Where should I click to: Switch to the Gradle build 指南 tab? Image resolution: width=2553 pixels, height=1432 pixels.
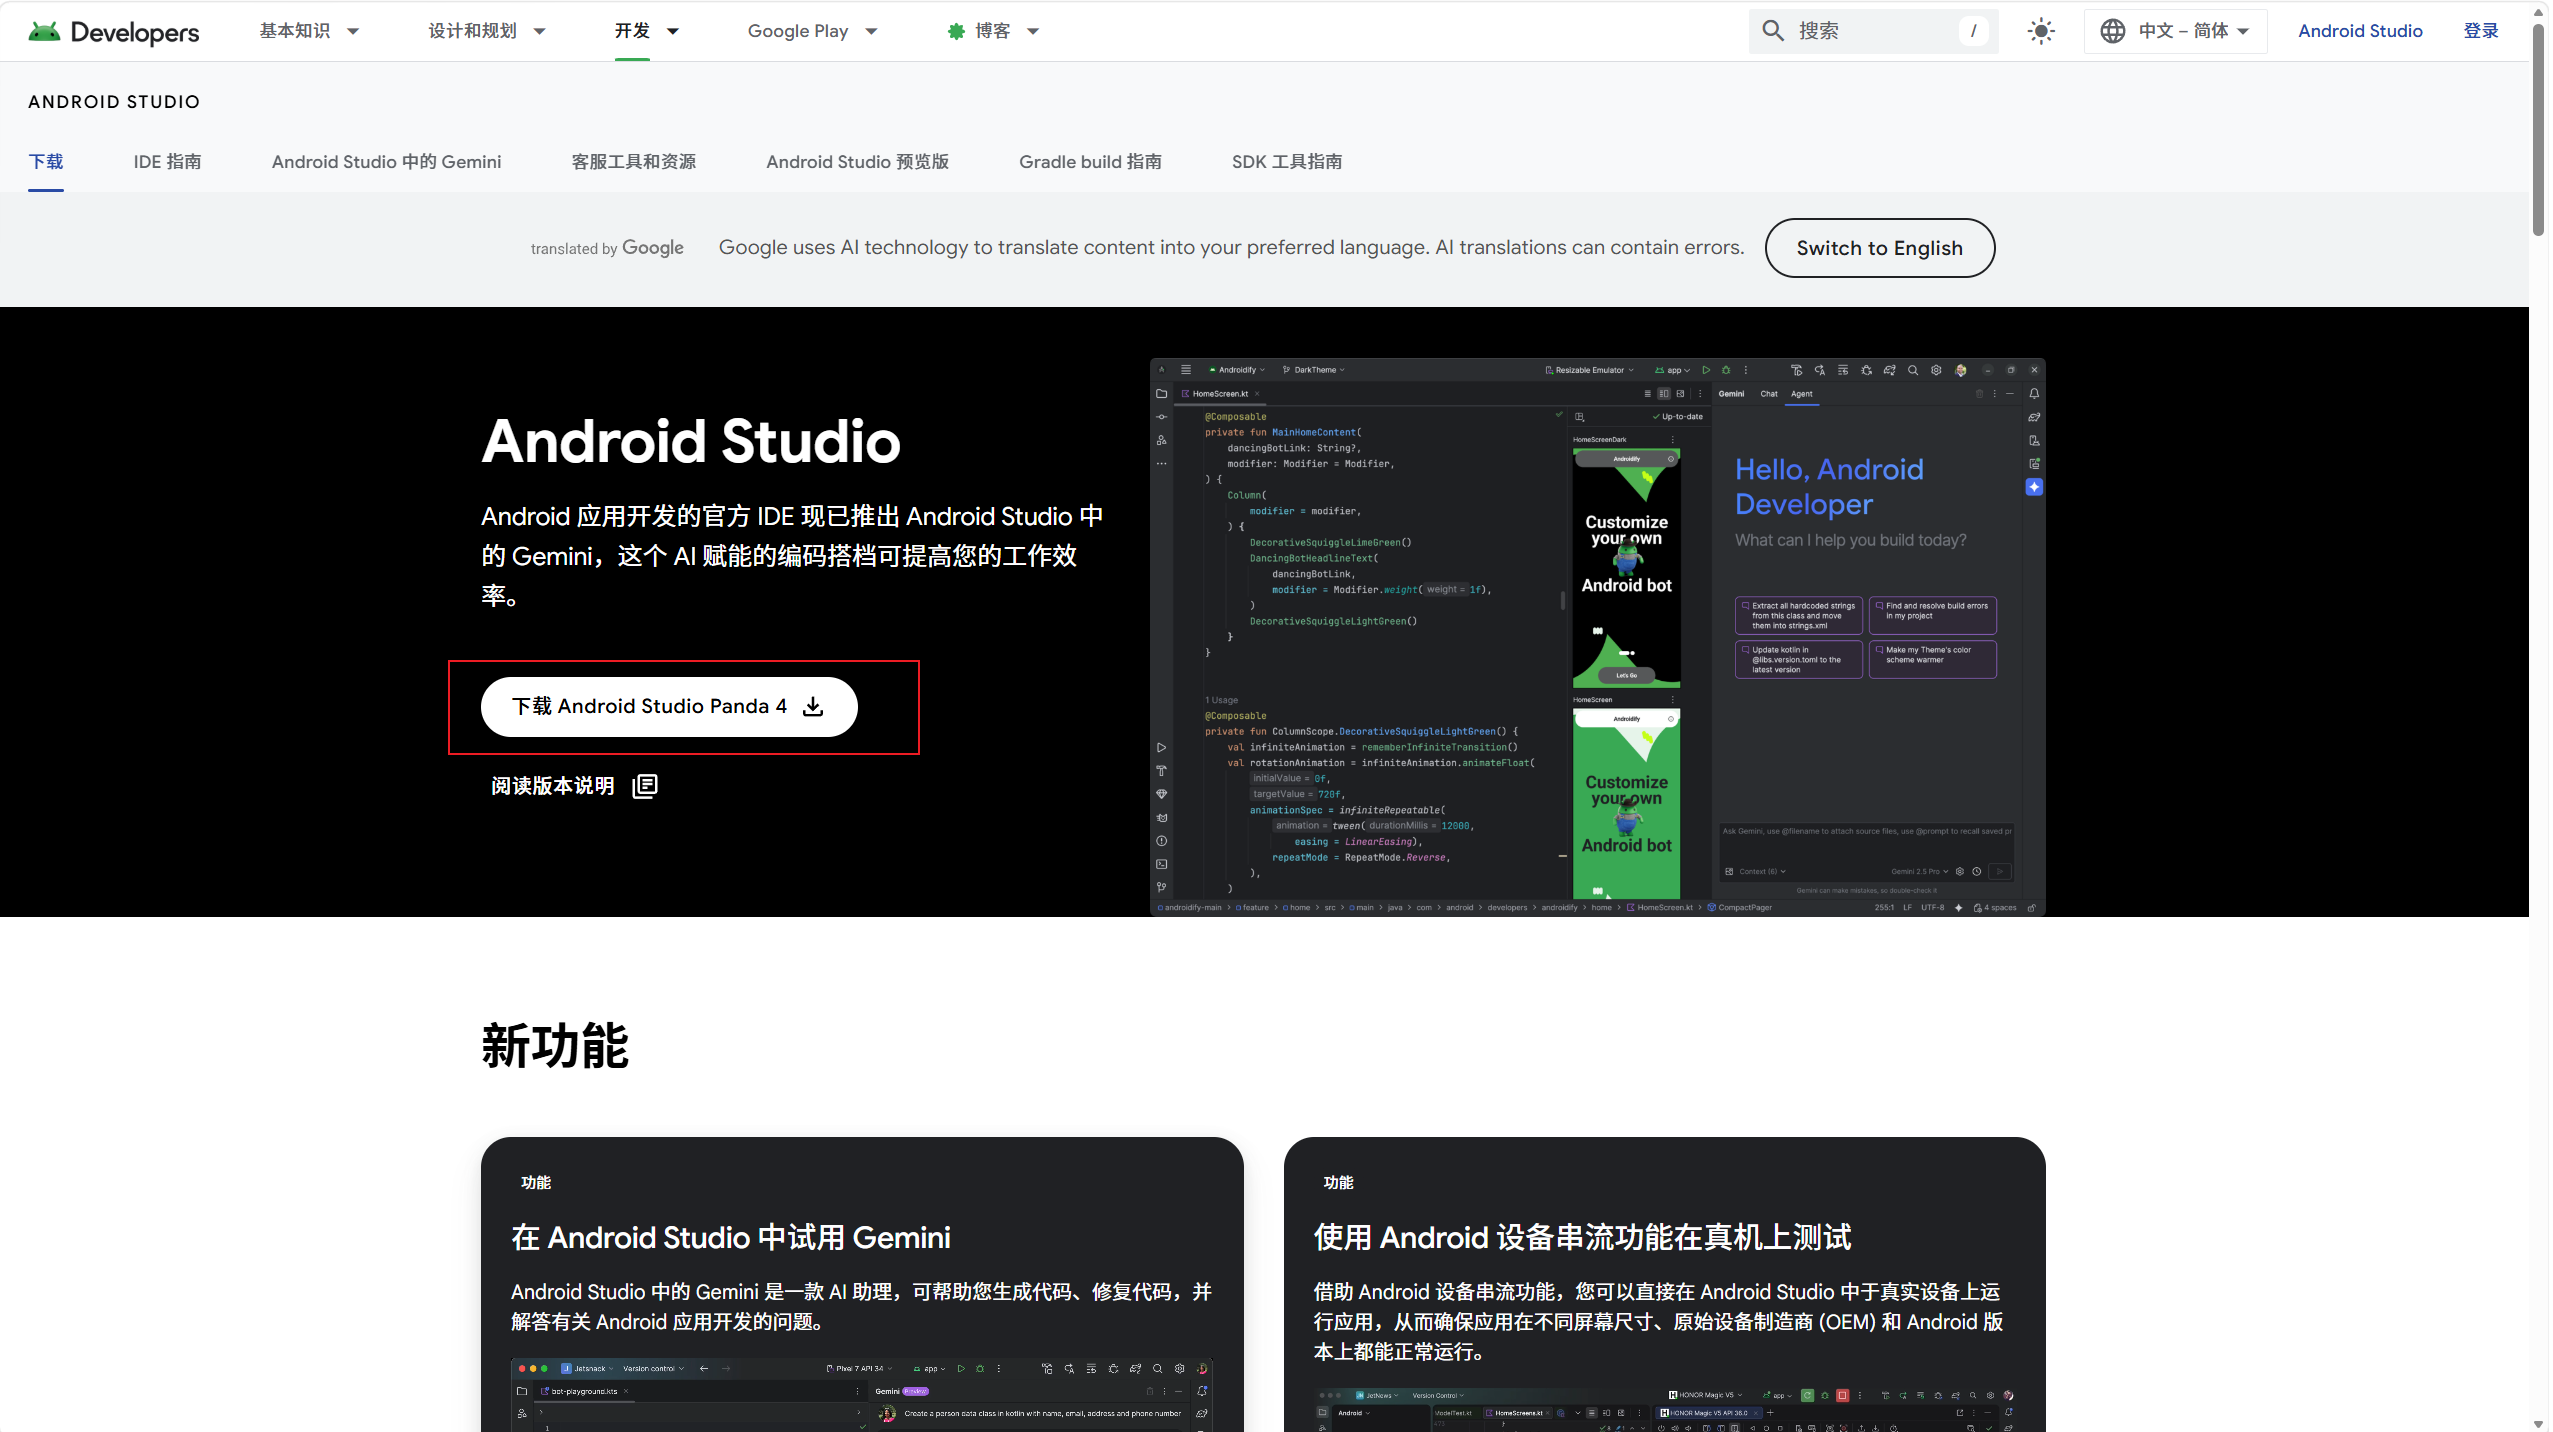tap(1090, 162)
